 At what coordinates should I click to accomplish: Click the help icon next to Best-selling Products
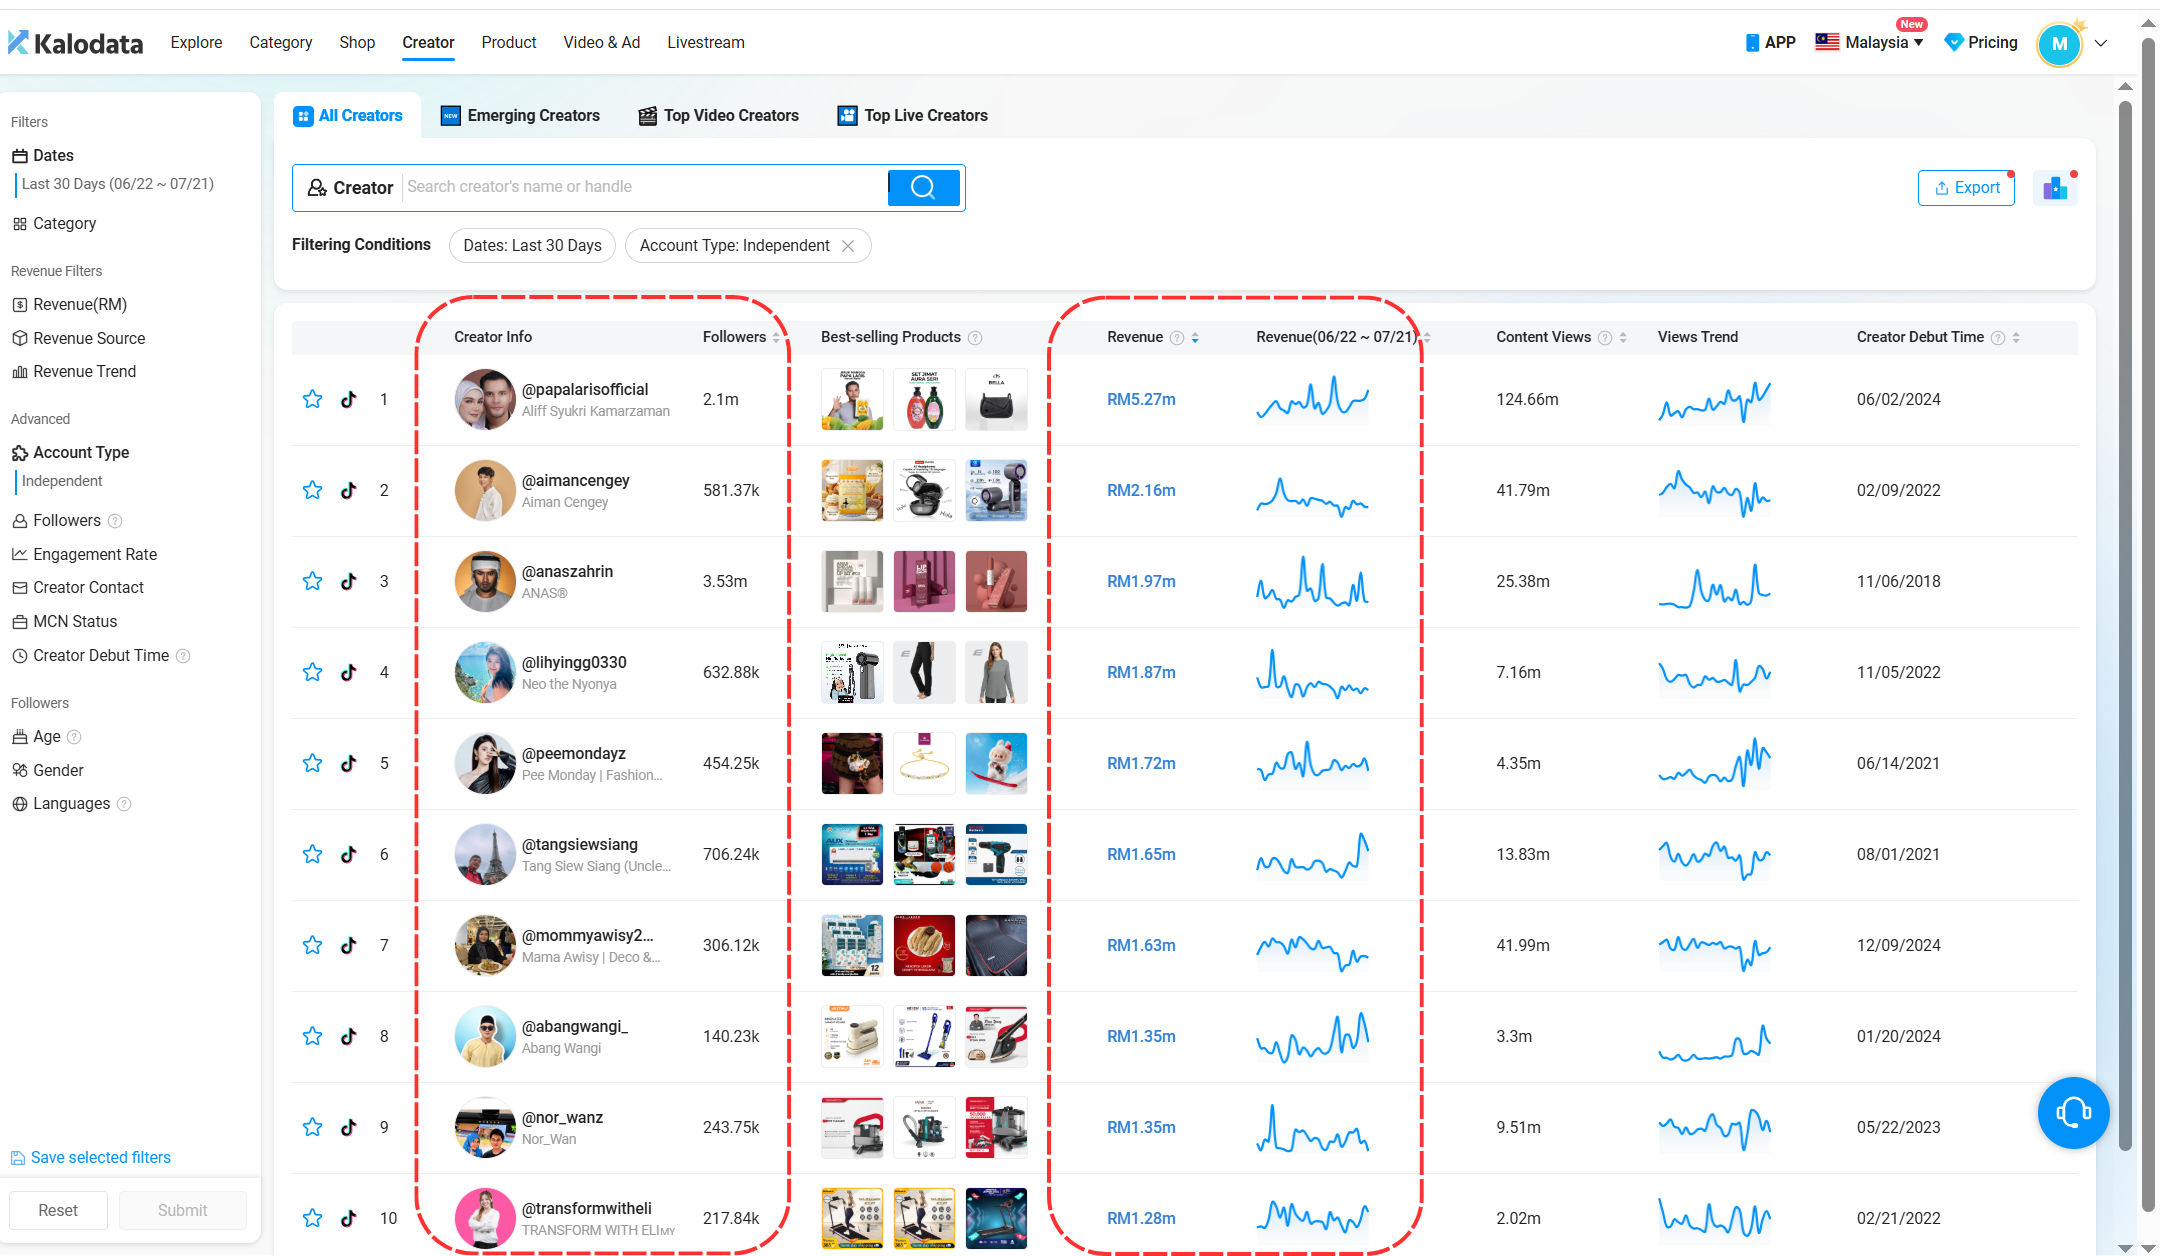975,338
